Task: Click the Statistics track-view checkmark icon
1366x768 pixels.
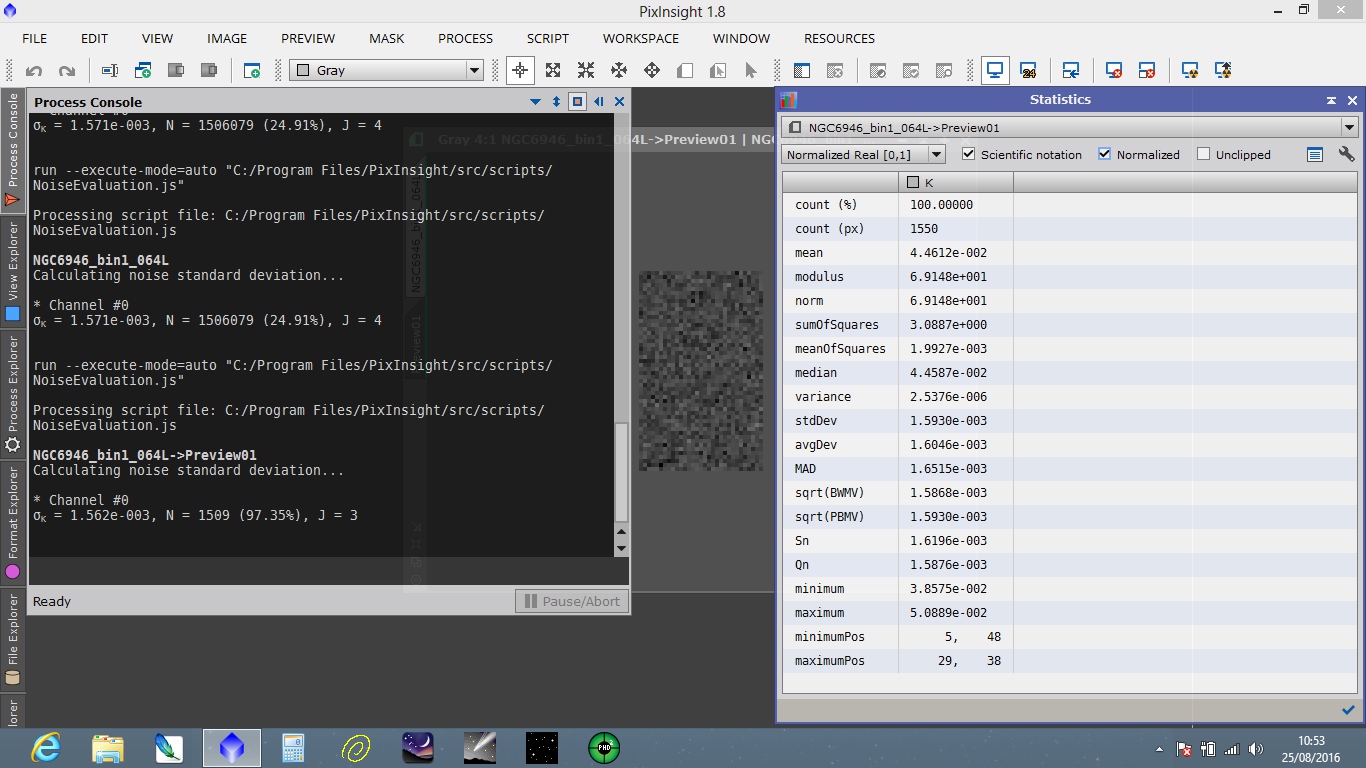Action: pyautogui.click(x=1348, y=710)
